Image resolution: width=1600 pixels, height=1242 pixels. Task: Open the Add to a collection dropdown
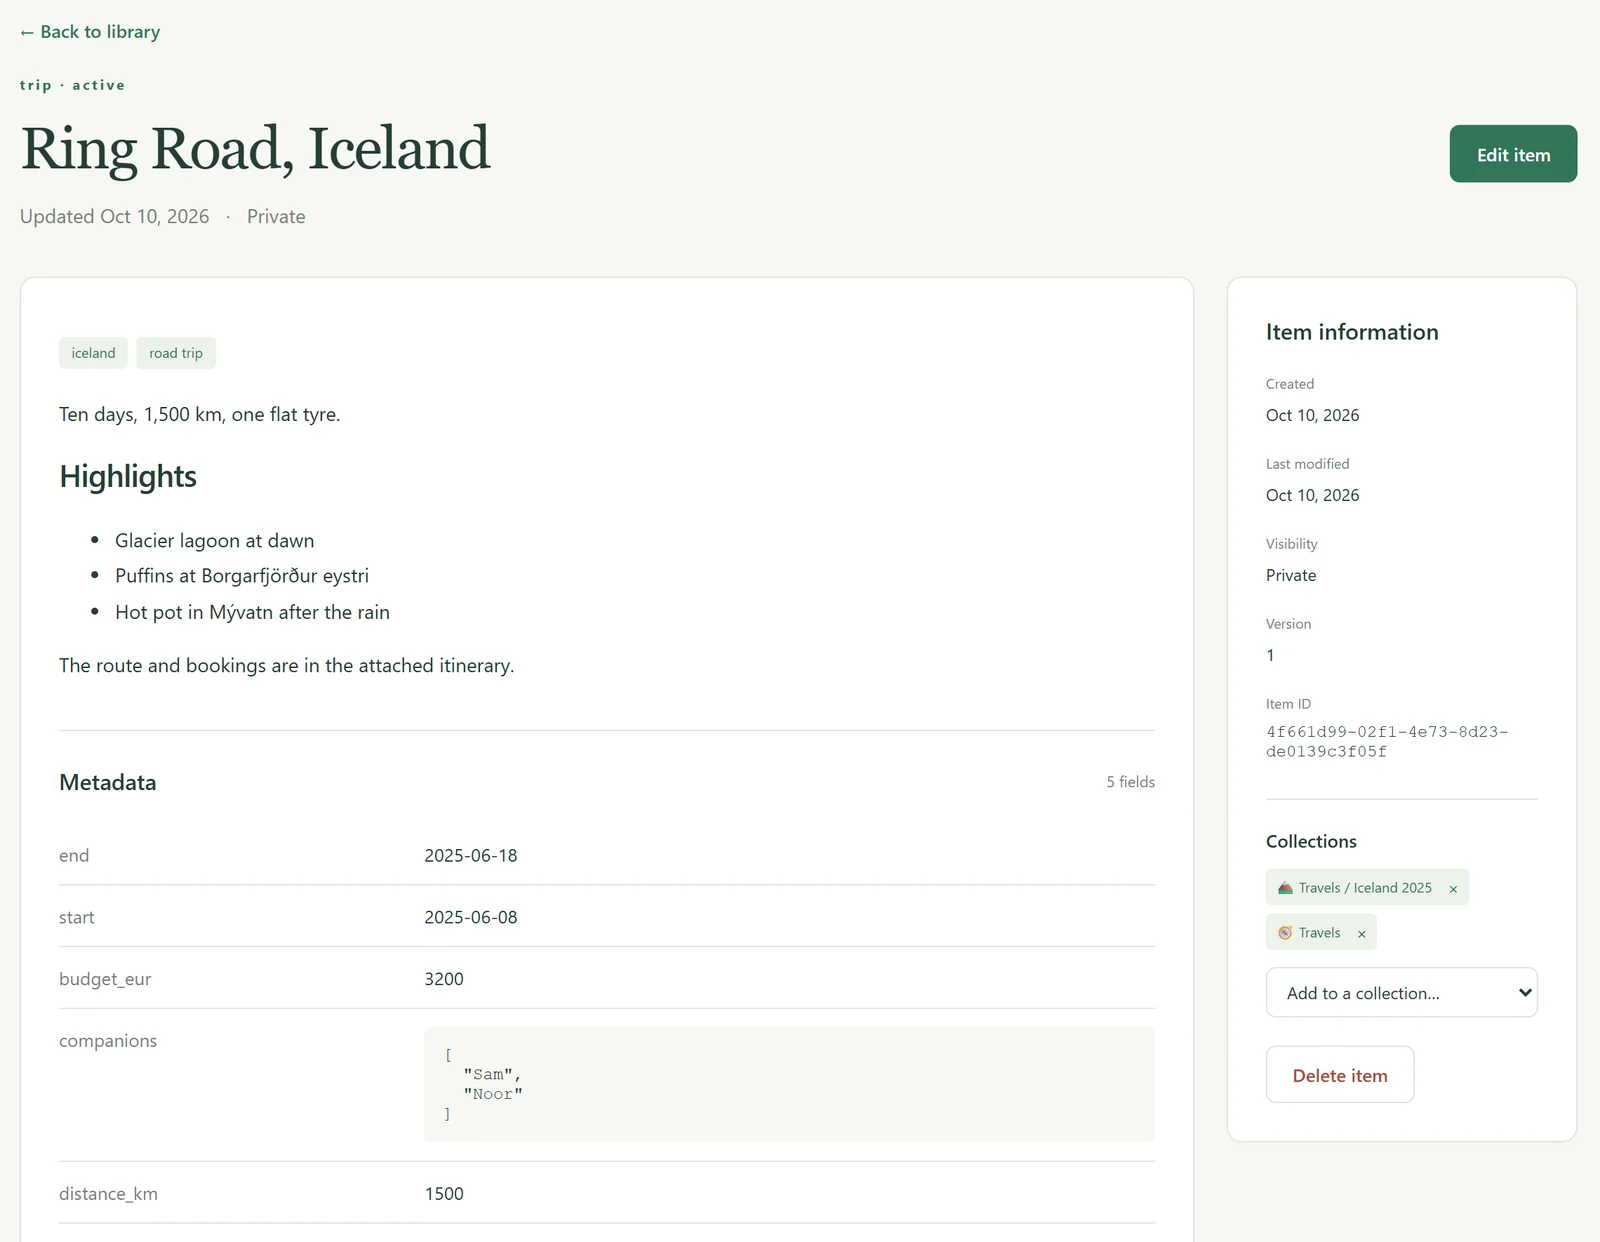coord(1401,993)
